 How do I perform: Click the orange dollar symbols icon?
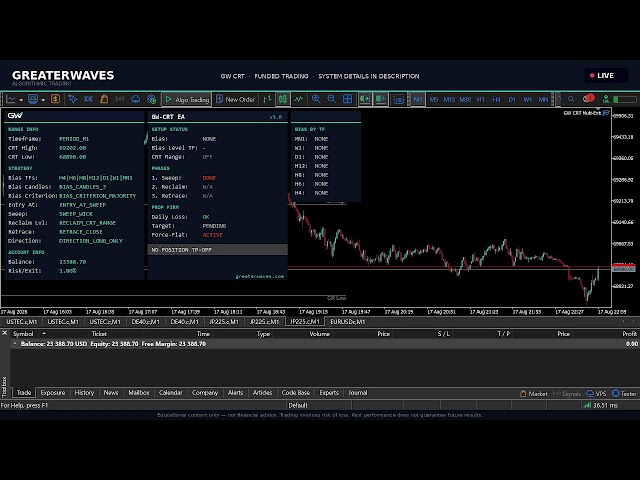pos(56,99)
